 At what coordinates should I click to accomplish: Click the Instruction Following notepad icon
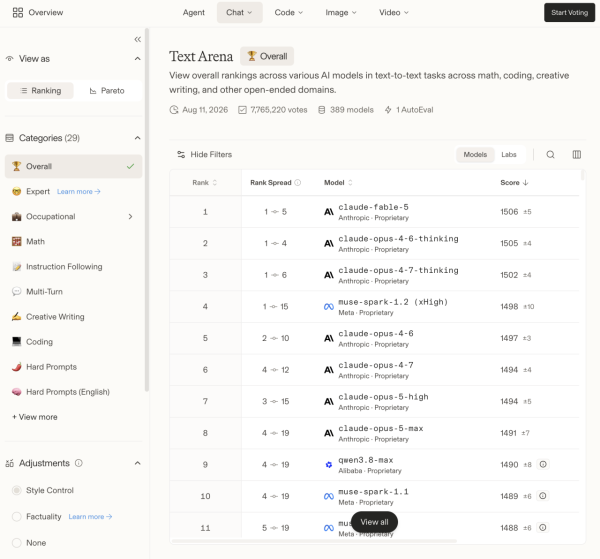(16, 267)
